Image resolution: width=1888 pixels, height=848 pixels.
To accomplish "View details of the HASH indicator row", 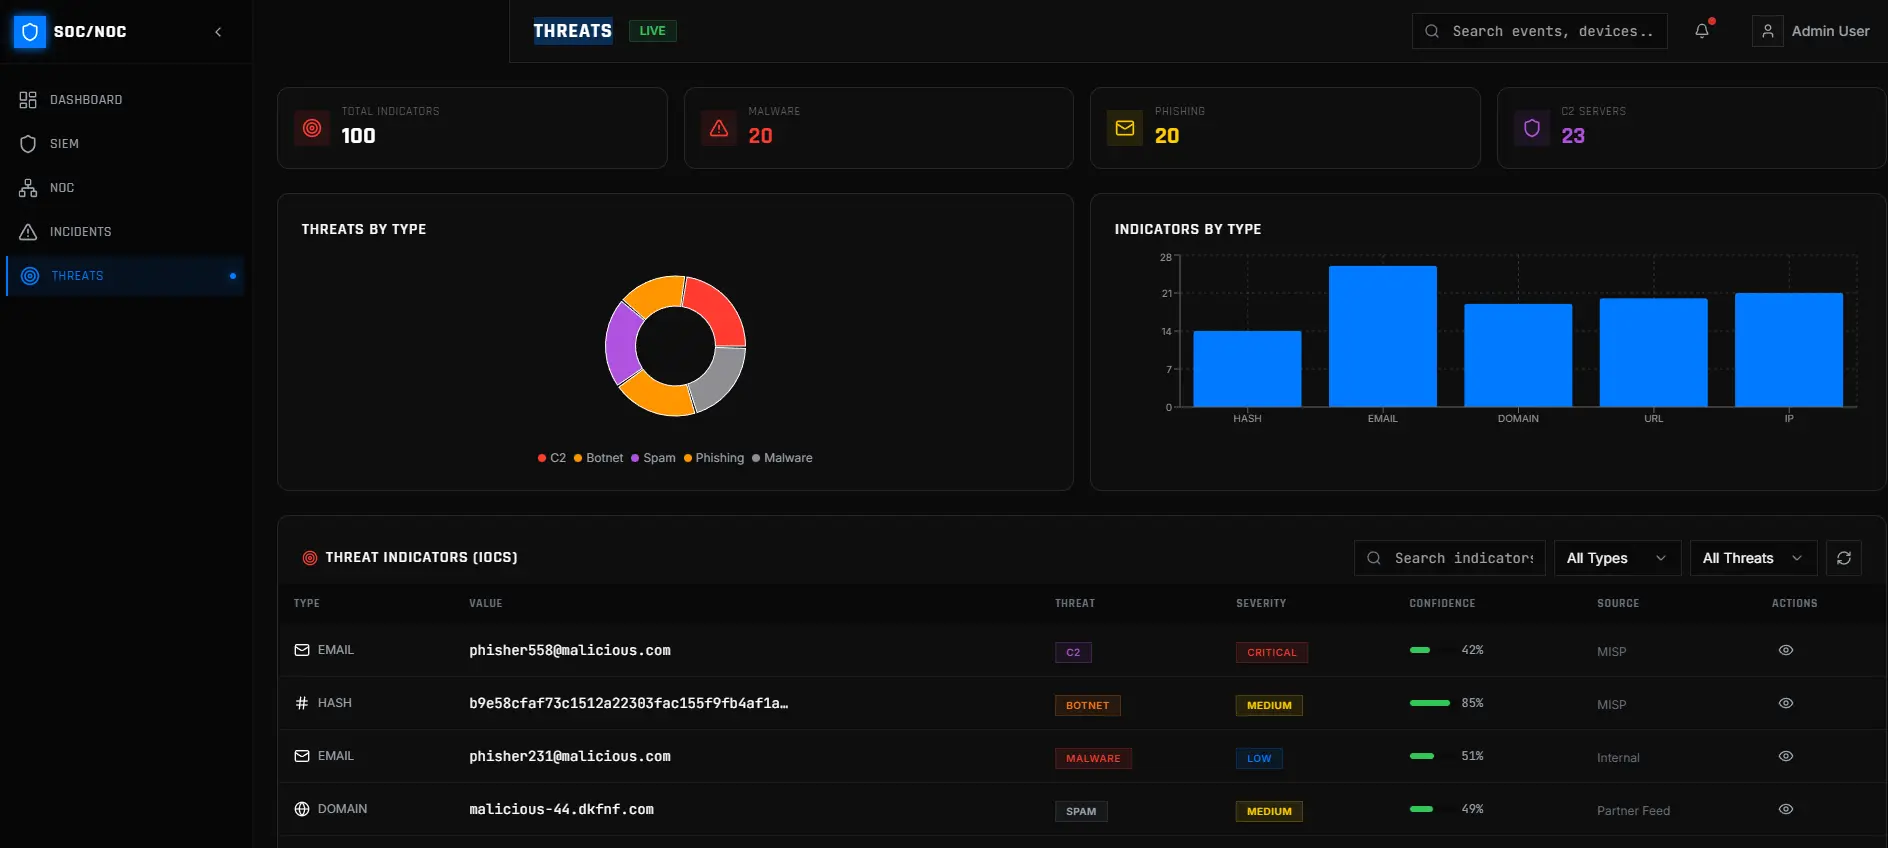I will [1786, 703].
